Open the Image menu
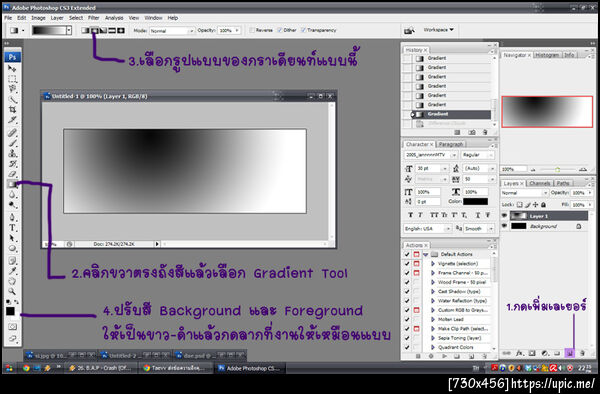600x394 pixels. 38,18
